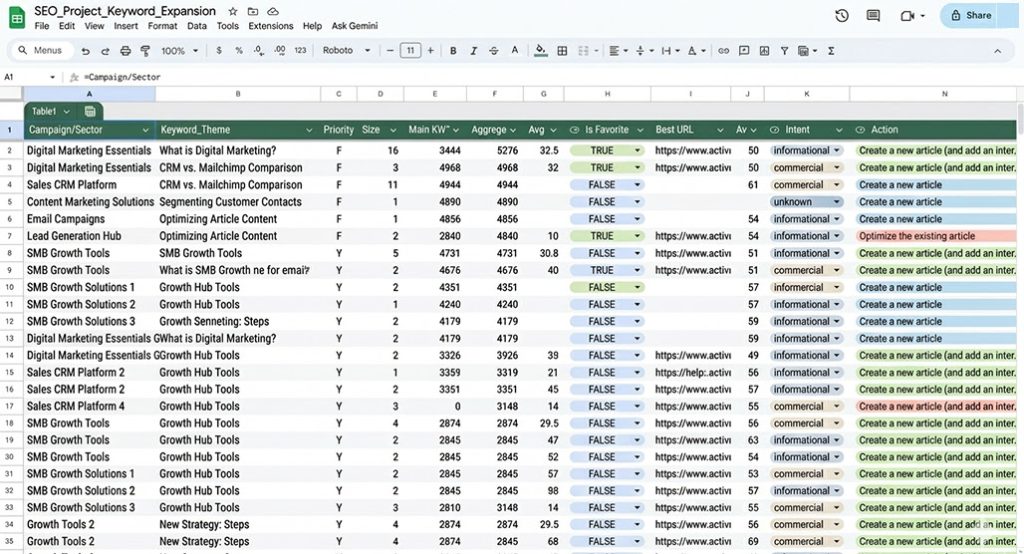
Task: Open the 100% zoom dropdown
Action: 179,50
